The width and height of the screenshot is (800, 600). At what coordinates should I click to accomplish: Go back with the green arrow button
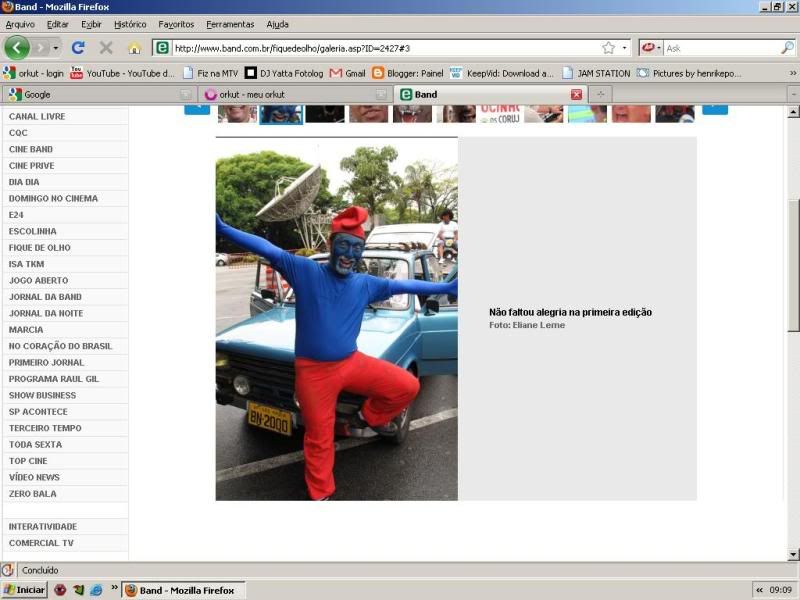click(17, 48)
